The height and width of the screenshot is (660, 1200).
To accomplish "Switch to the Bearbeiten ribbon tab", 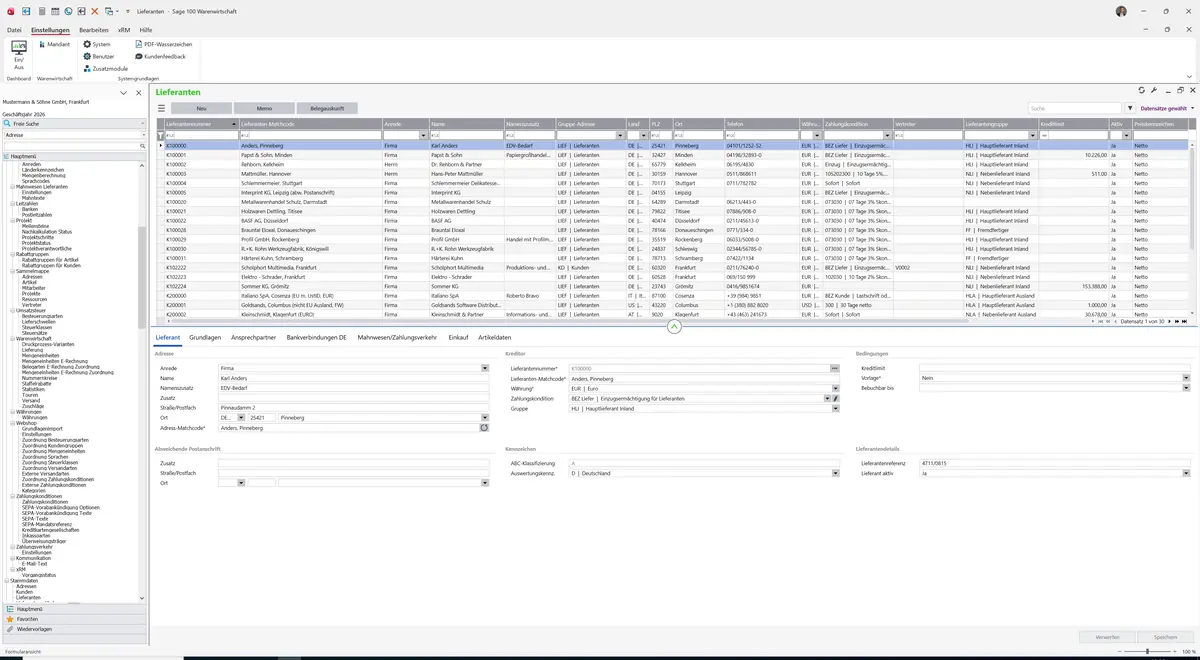I will point(94,30).
